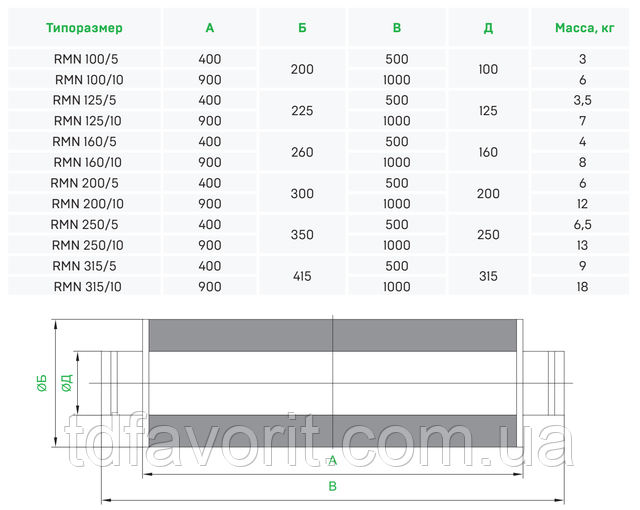The height and width of the screenshot is (510, 640).
Task: Click the RMN 160/5 row label
Action: (x=87, y=143)
